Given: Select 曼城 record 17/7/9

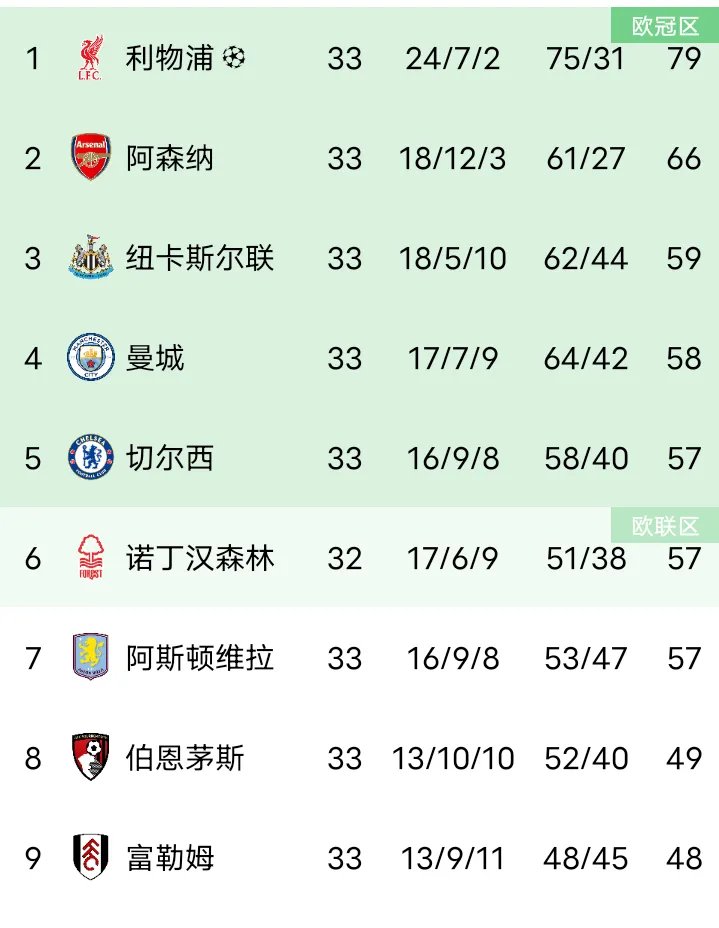Looking at the screenshot, I should click(453, 359).
